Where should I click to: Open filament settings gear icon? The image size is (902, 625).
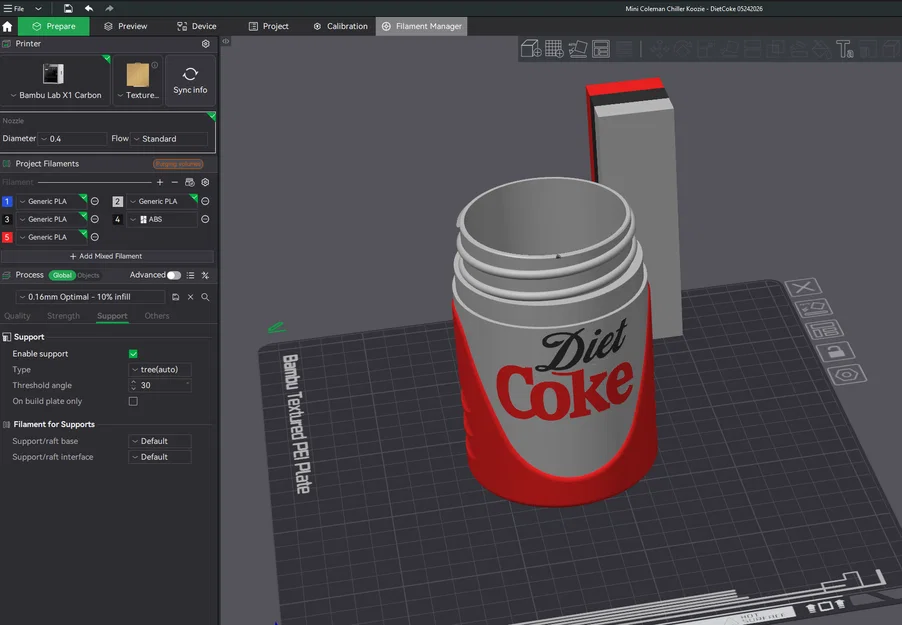coord(205,182)
